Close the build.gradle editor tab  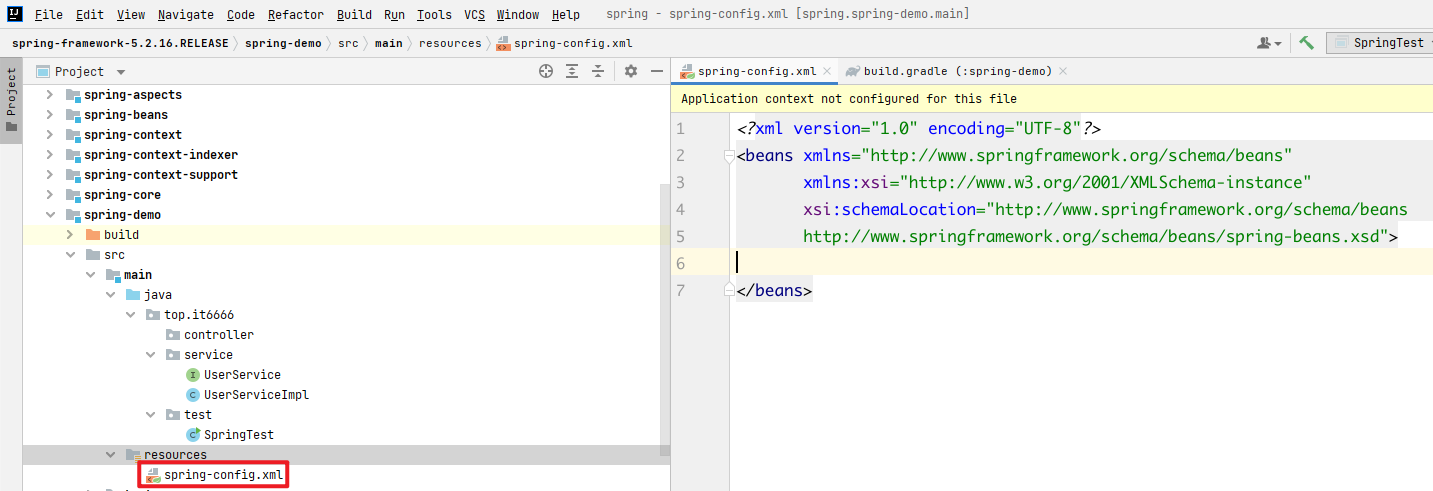[x=1062, y=72]
